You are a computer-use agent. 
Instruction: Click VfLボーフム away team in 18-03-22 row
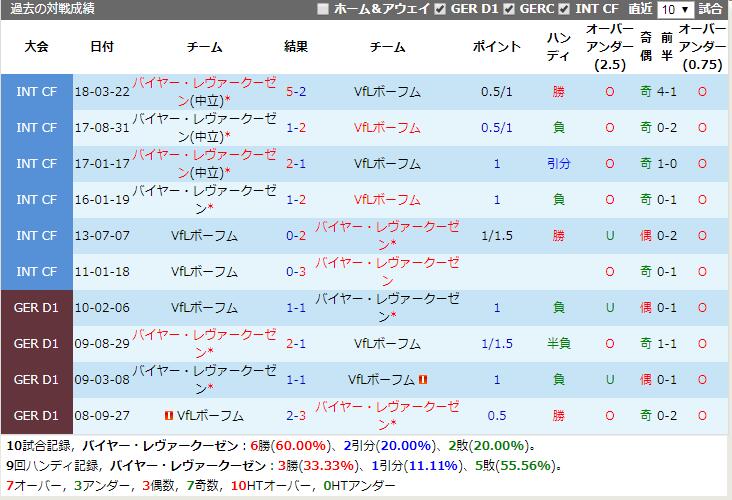point(387,92)
